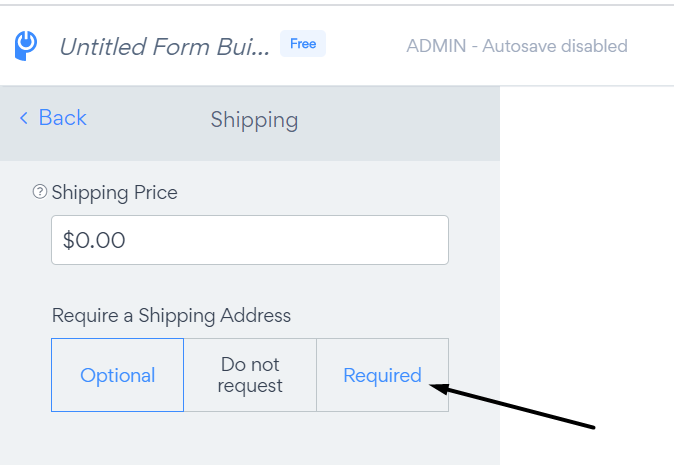Choose Do not request shipping address
674x465 pixels.
250,375
